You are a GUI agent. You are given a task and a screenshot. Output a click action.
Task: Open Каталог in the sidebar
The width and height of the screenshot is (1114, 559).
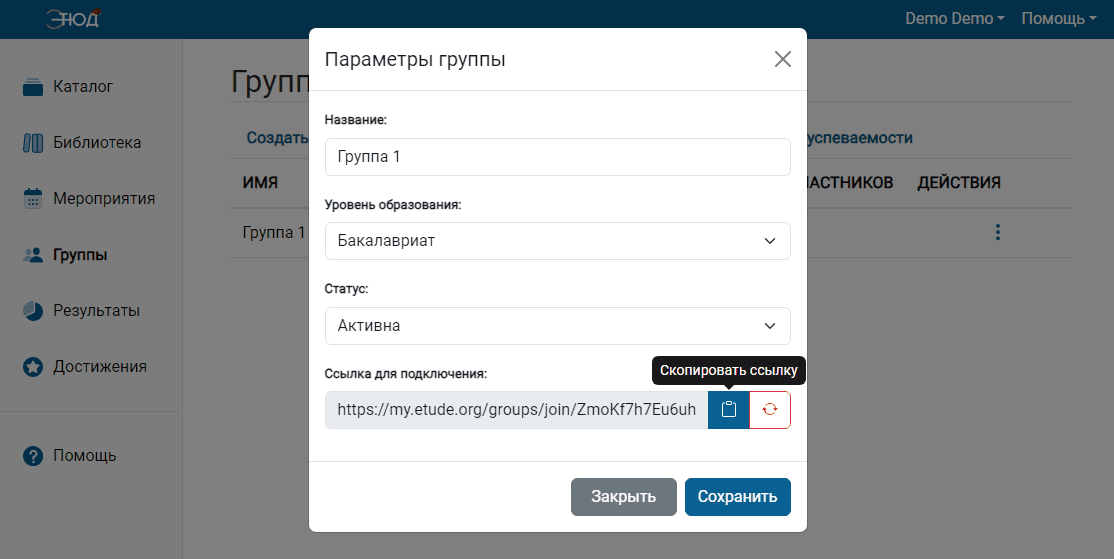click(x=83, y=87)
